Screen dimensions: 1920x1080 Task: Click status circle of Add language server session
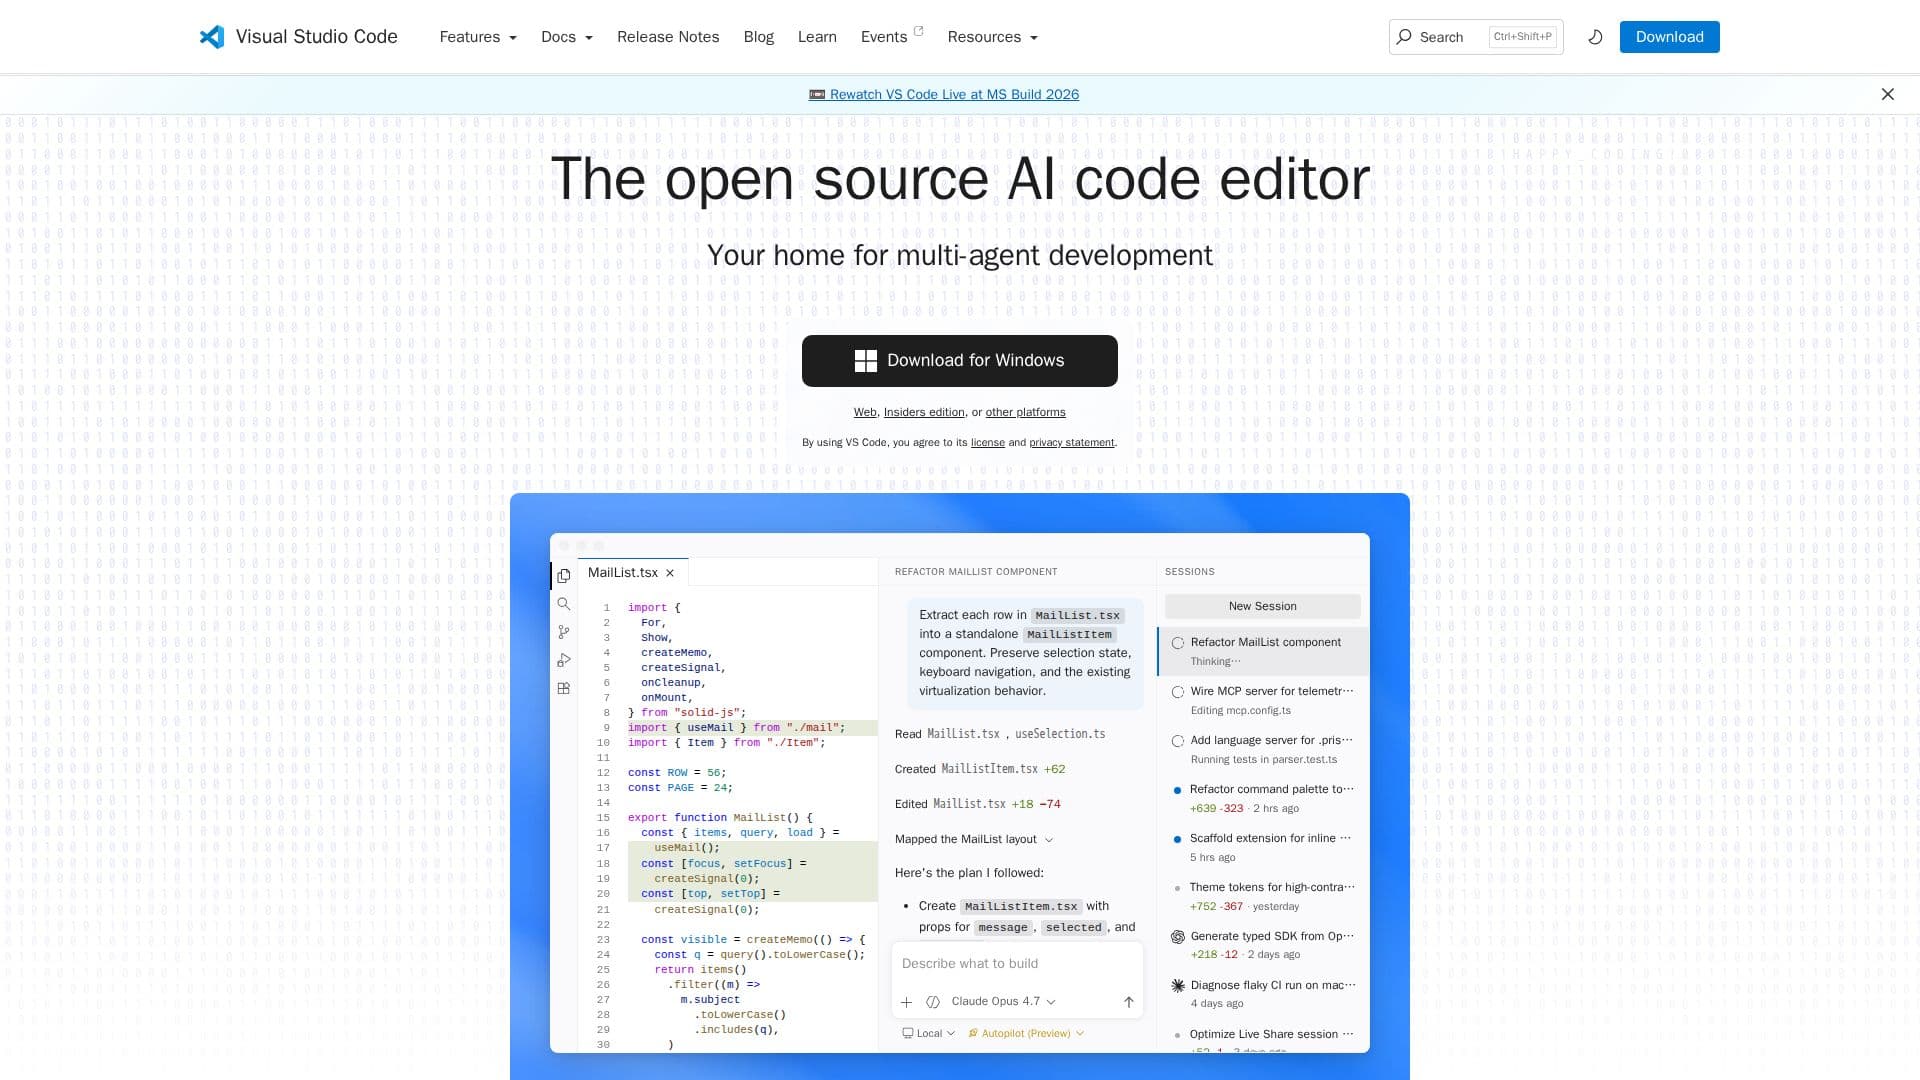[x=1178, y=741]
